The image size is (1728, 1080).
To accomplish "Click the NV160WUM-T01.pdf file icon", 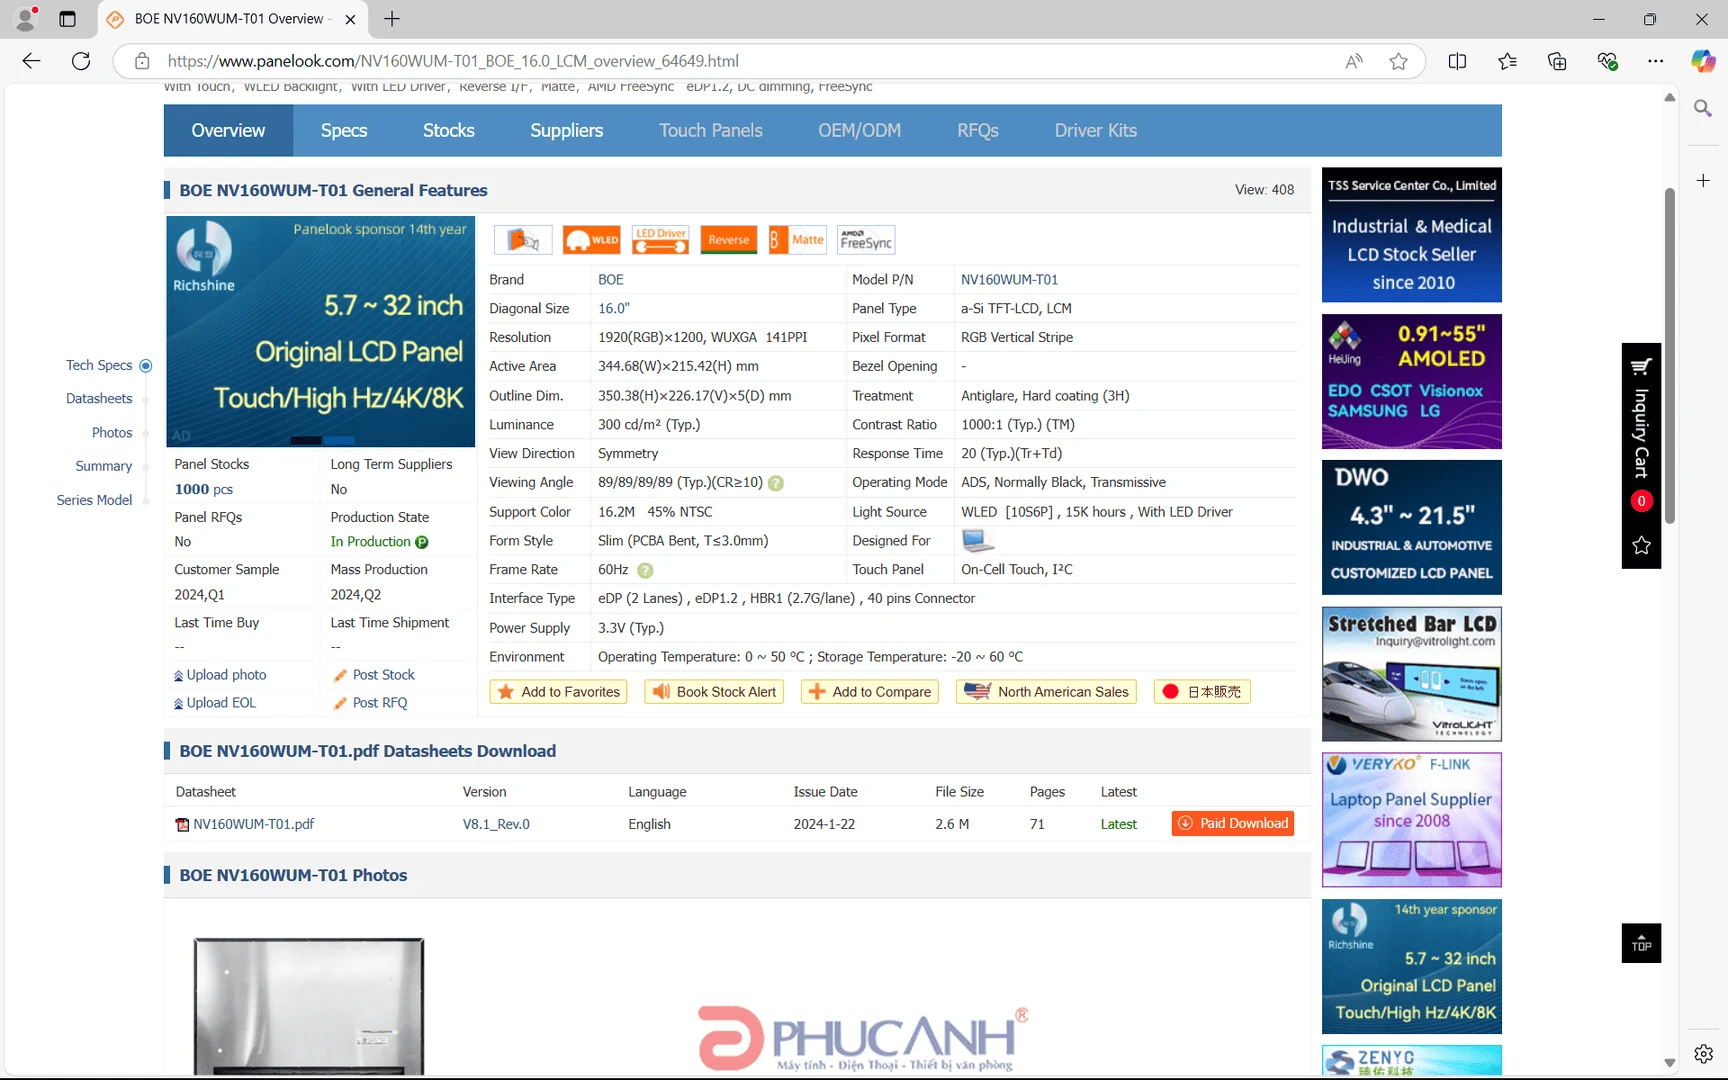I will 182,825.
